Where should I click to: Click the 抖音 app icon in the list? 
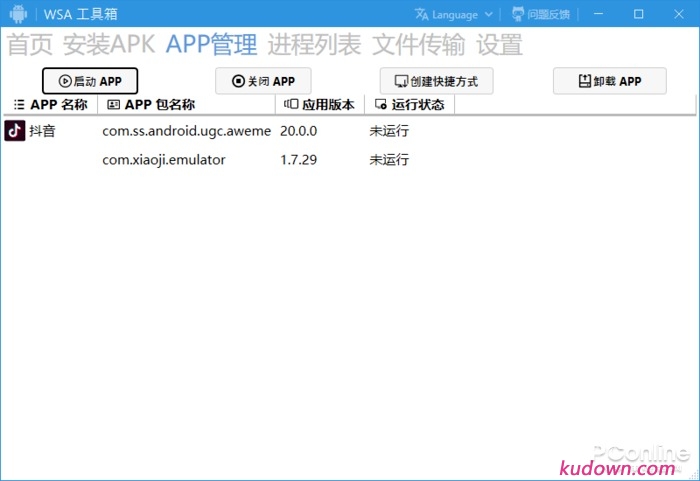coord(15,131)
